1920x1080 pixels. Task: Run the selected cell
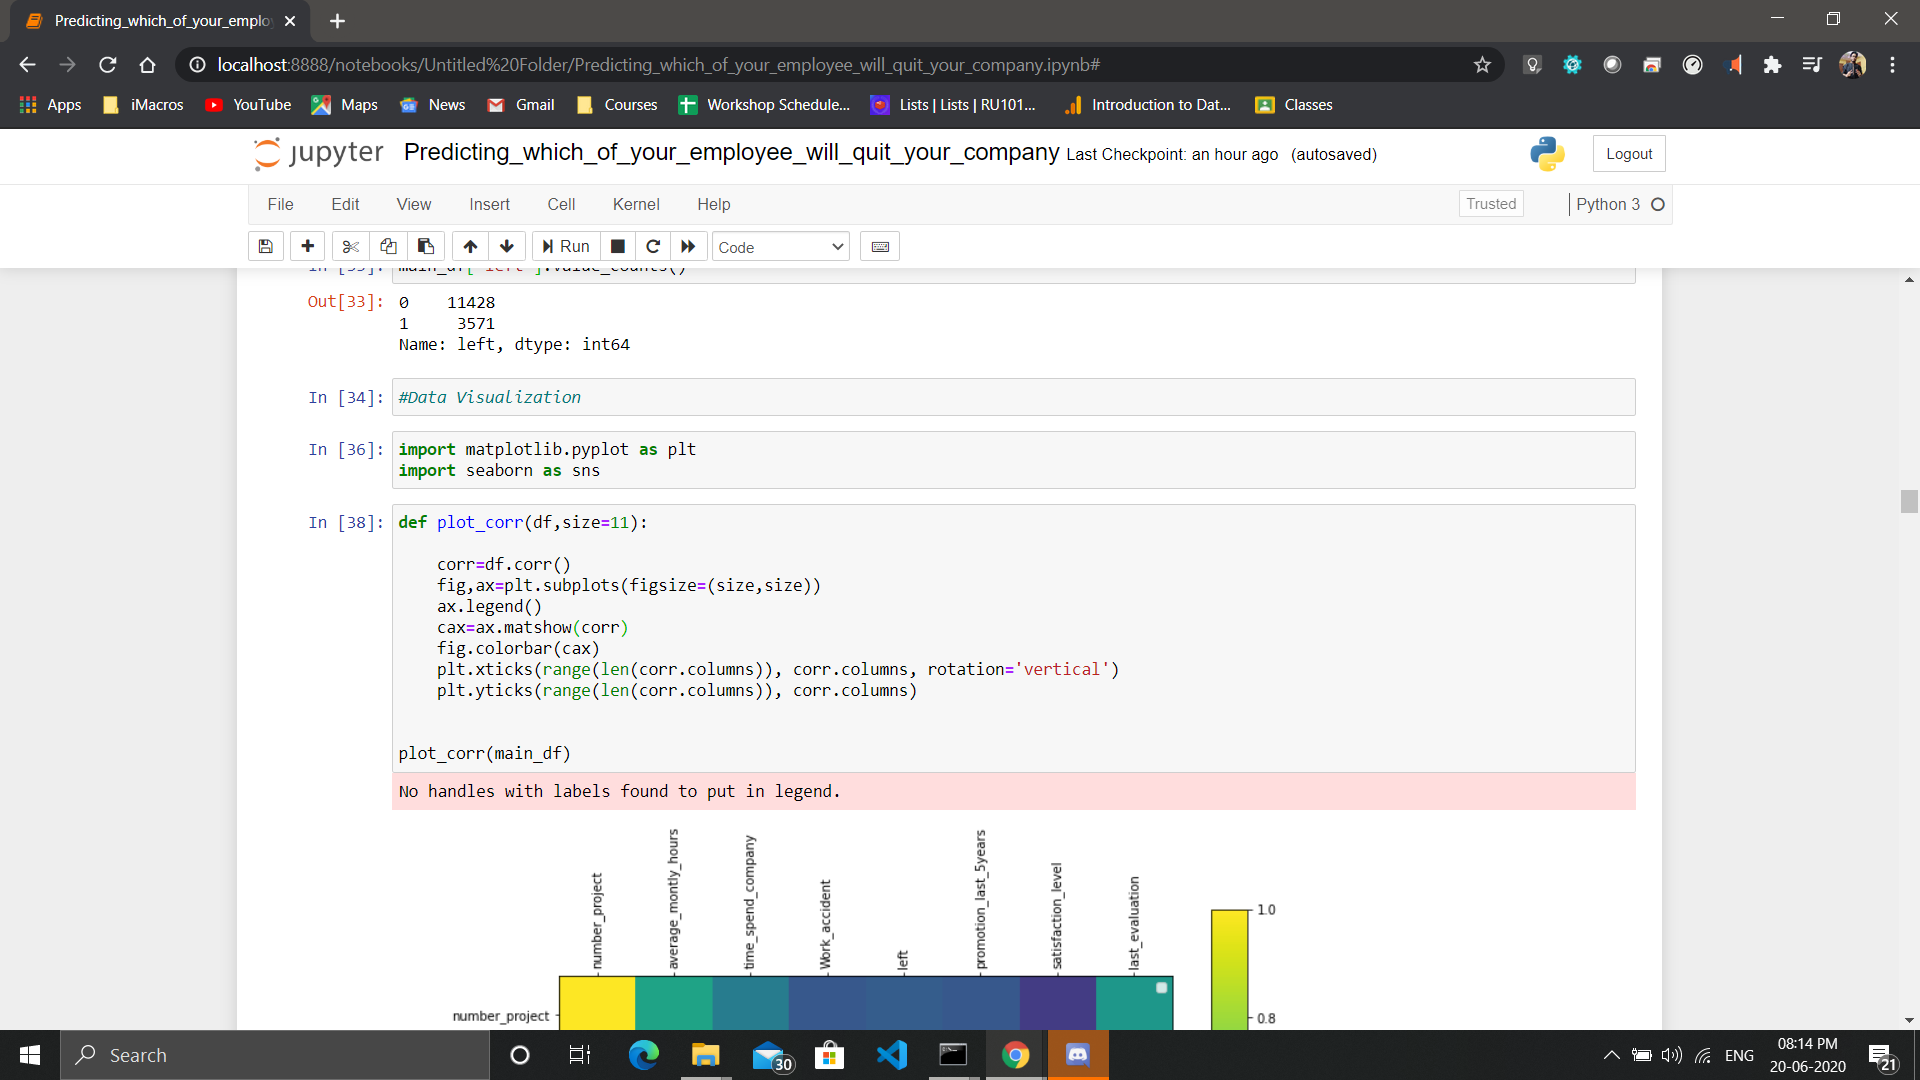[x=566, y=246]
